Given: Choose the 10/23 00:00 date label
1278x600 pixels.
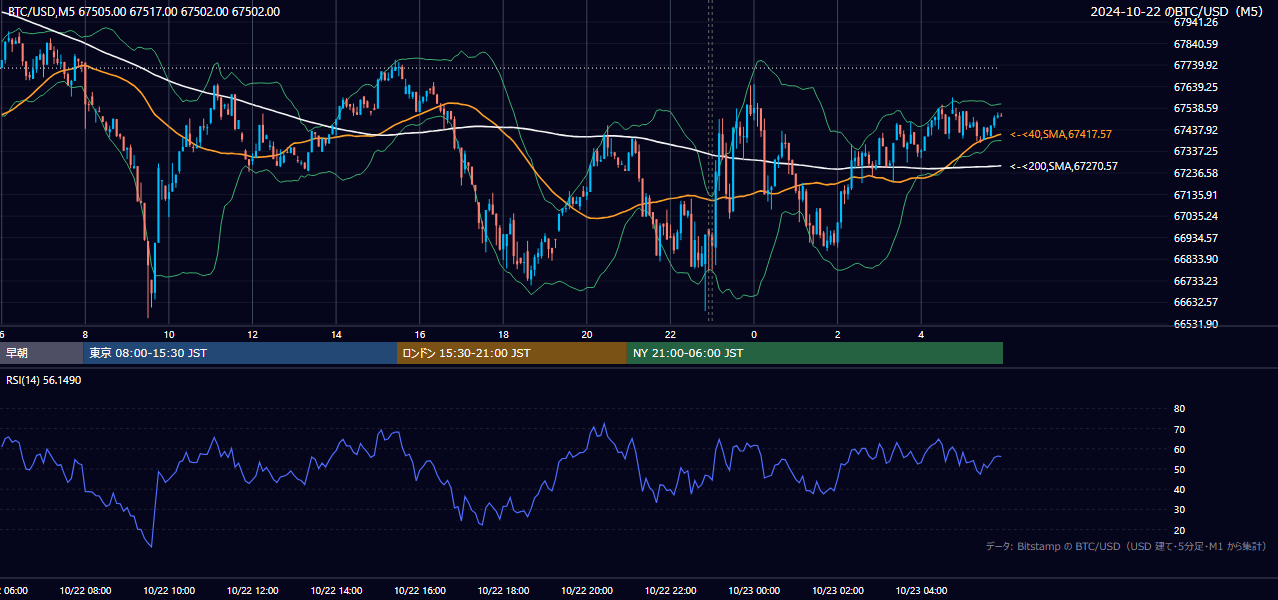Looking at the screenshot, I should (x=754, y=591).
